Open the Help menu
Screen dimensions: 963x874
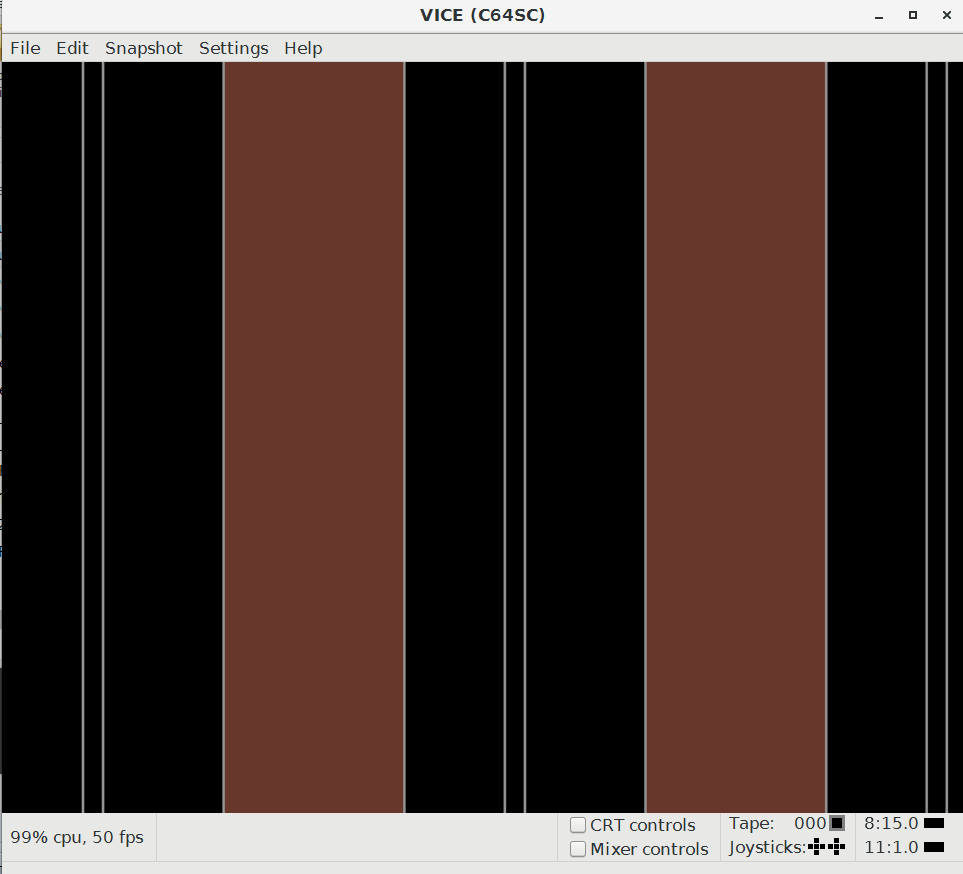point(303,48)
